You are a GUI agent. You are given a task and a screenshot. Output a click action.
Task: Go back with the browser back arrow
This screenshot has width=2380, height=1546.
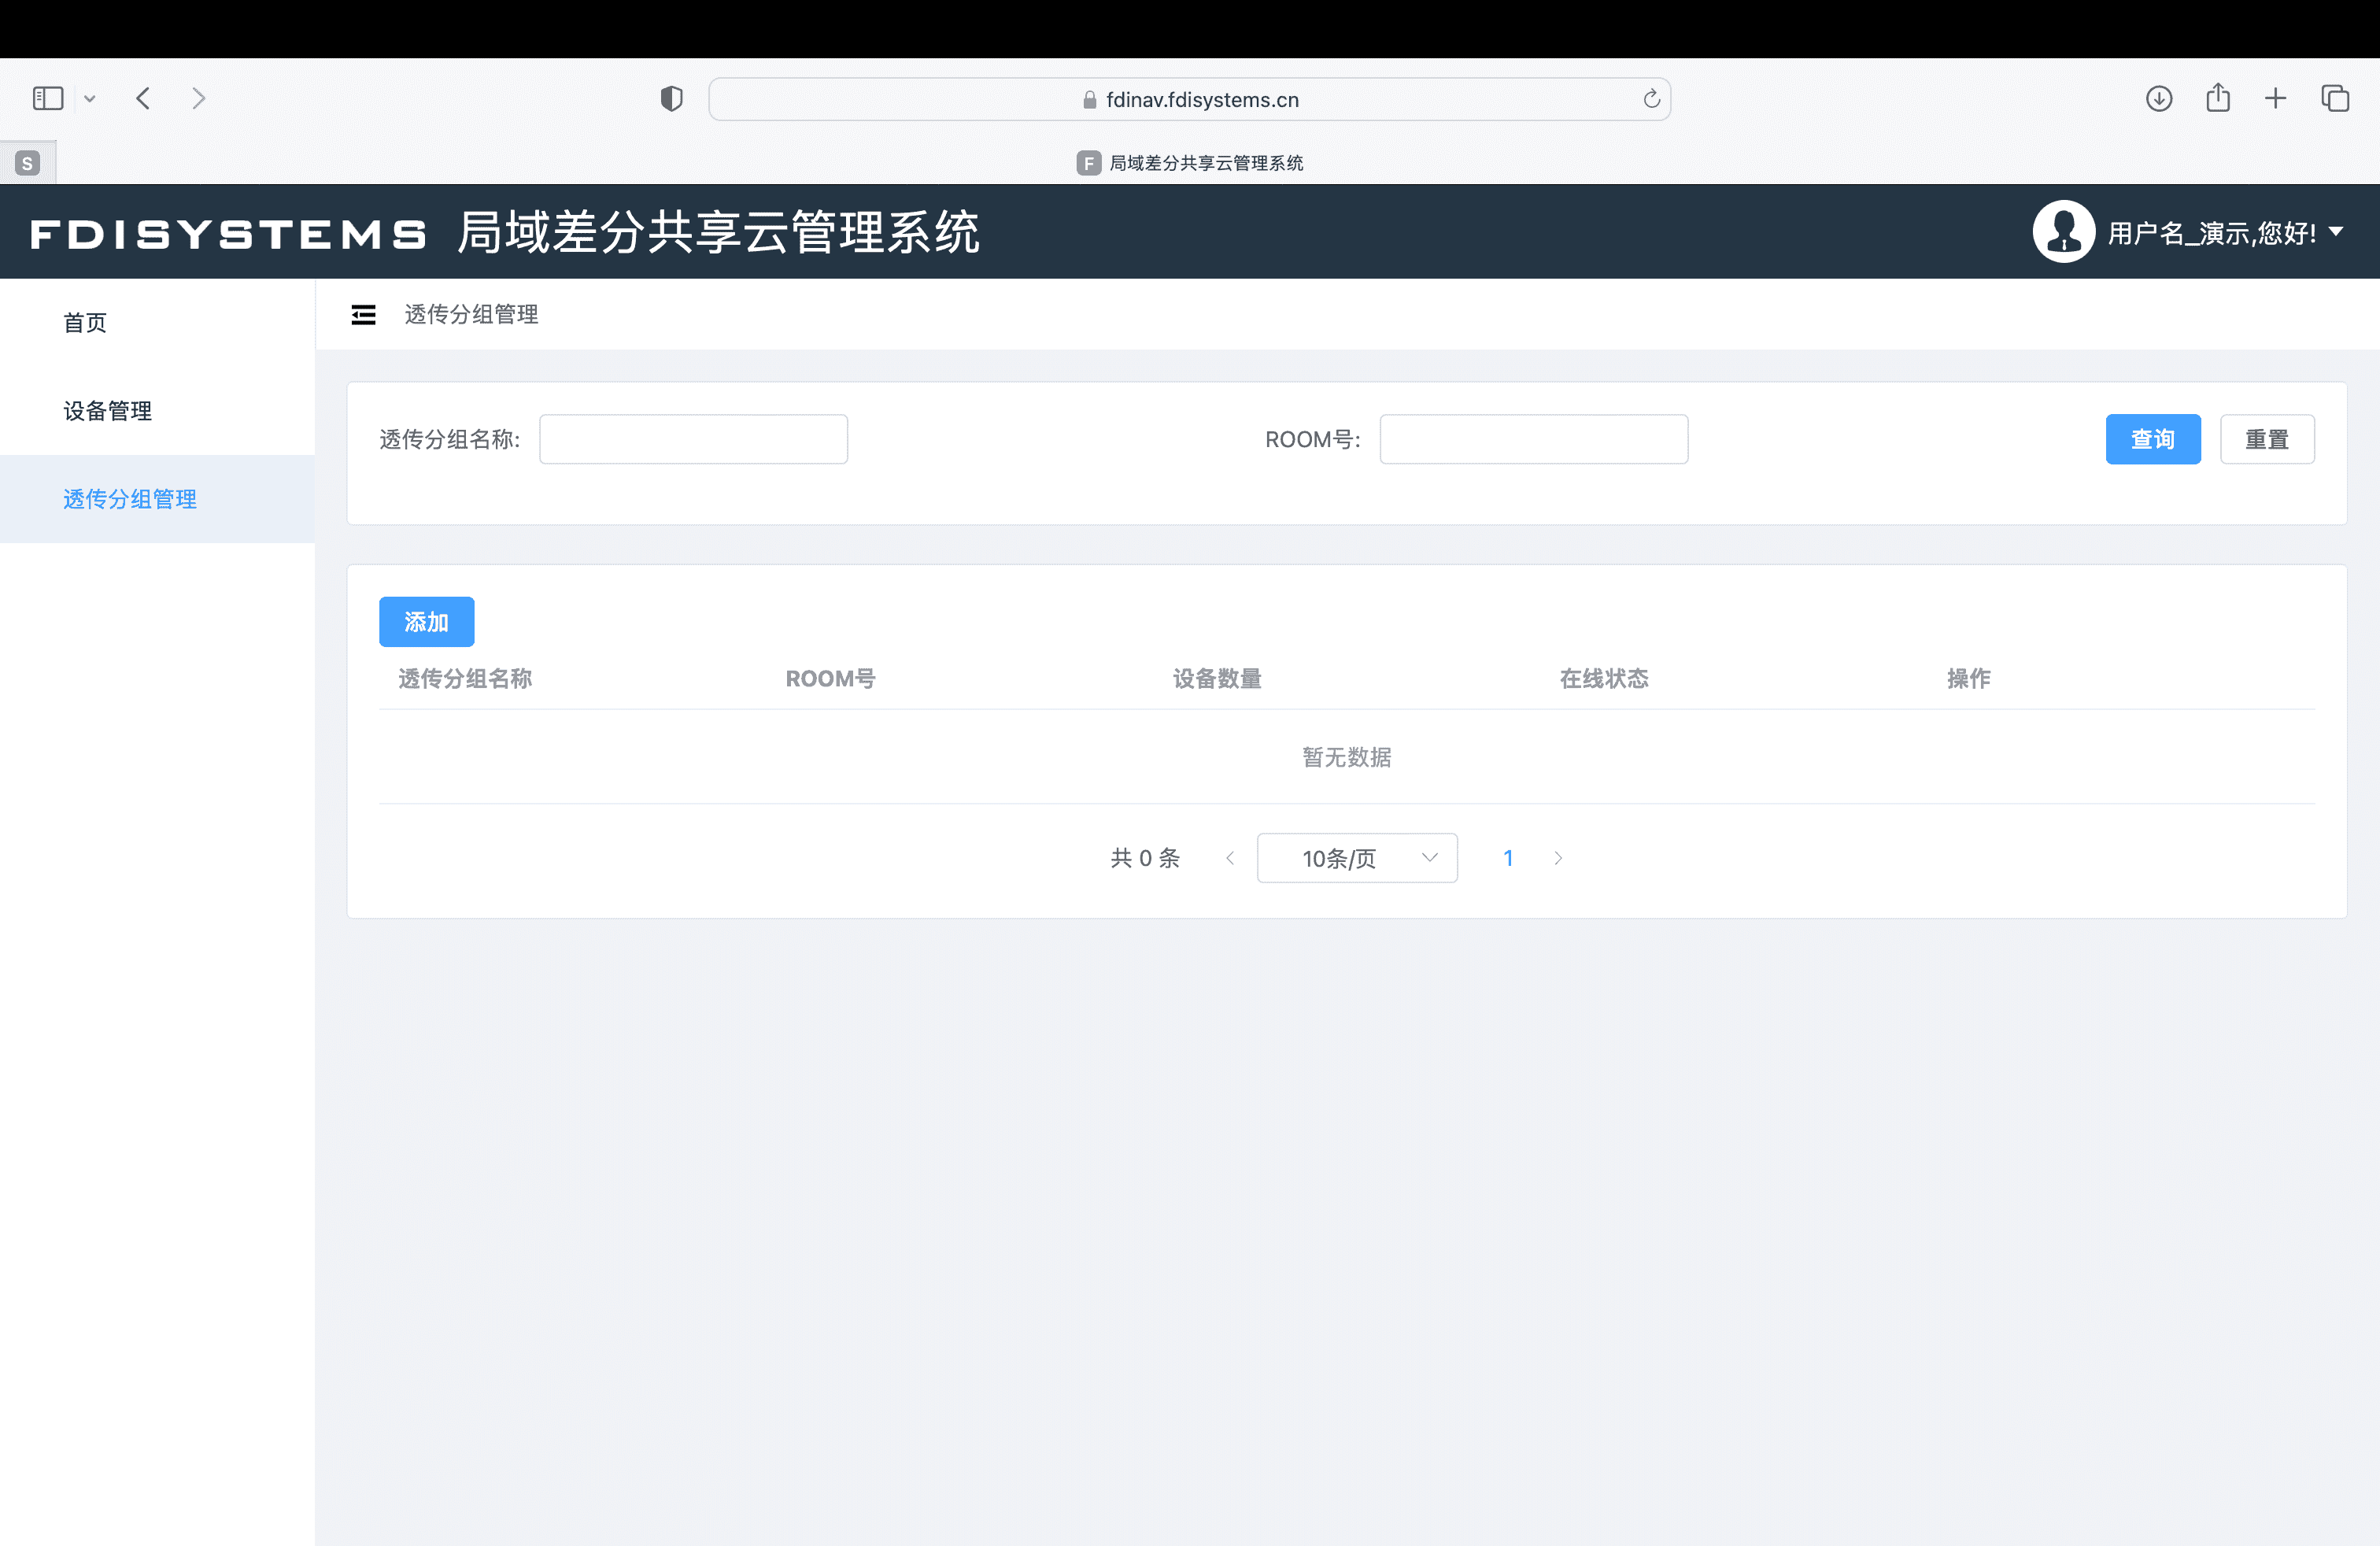tap(143, 98)
